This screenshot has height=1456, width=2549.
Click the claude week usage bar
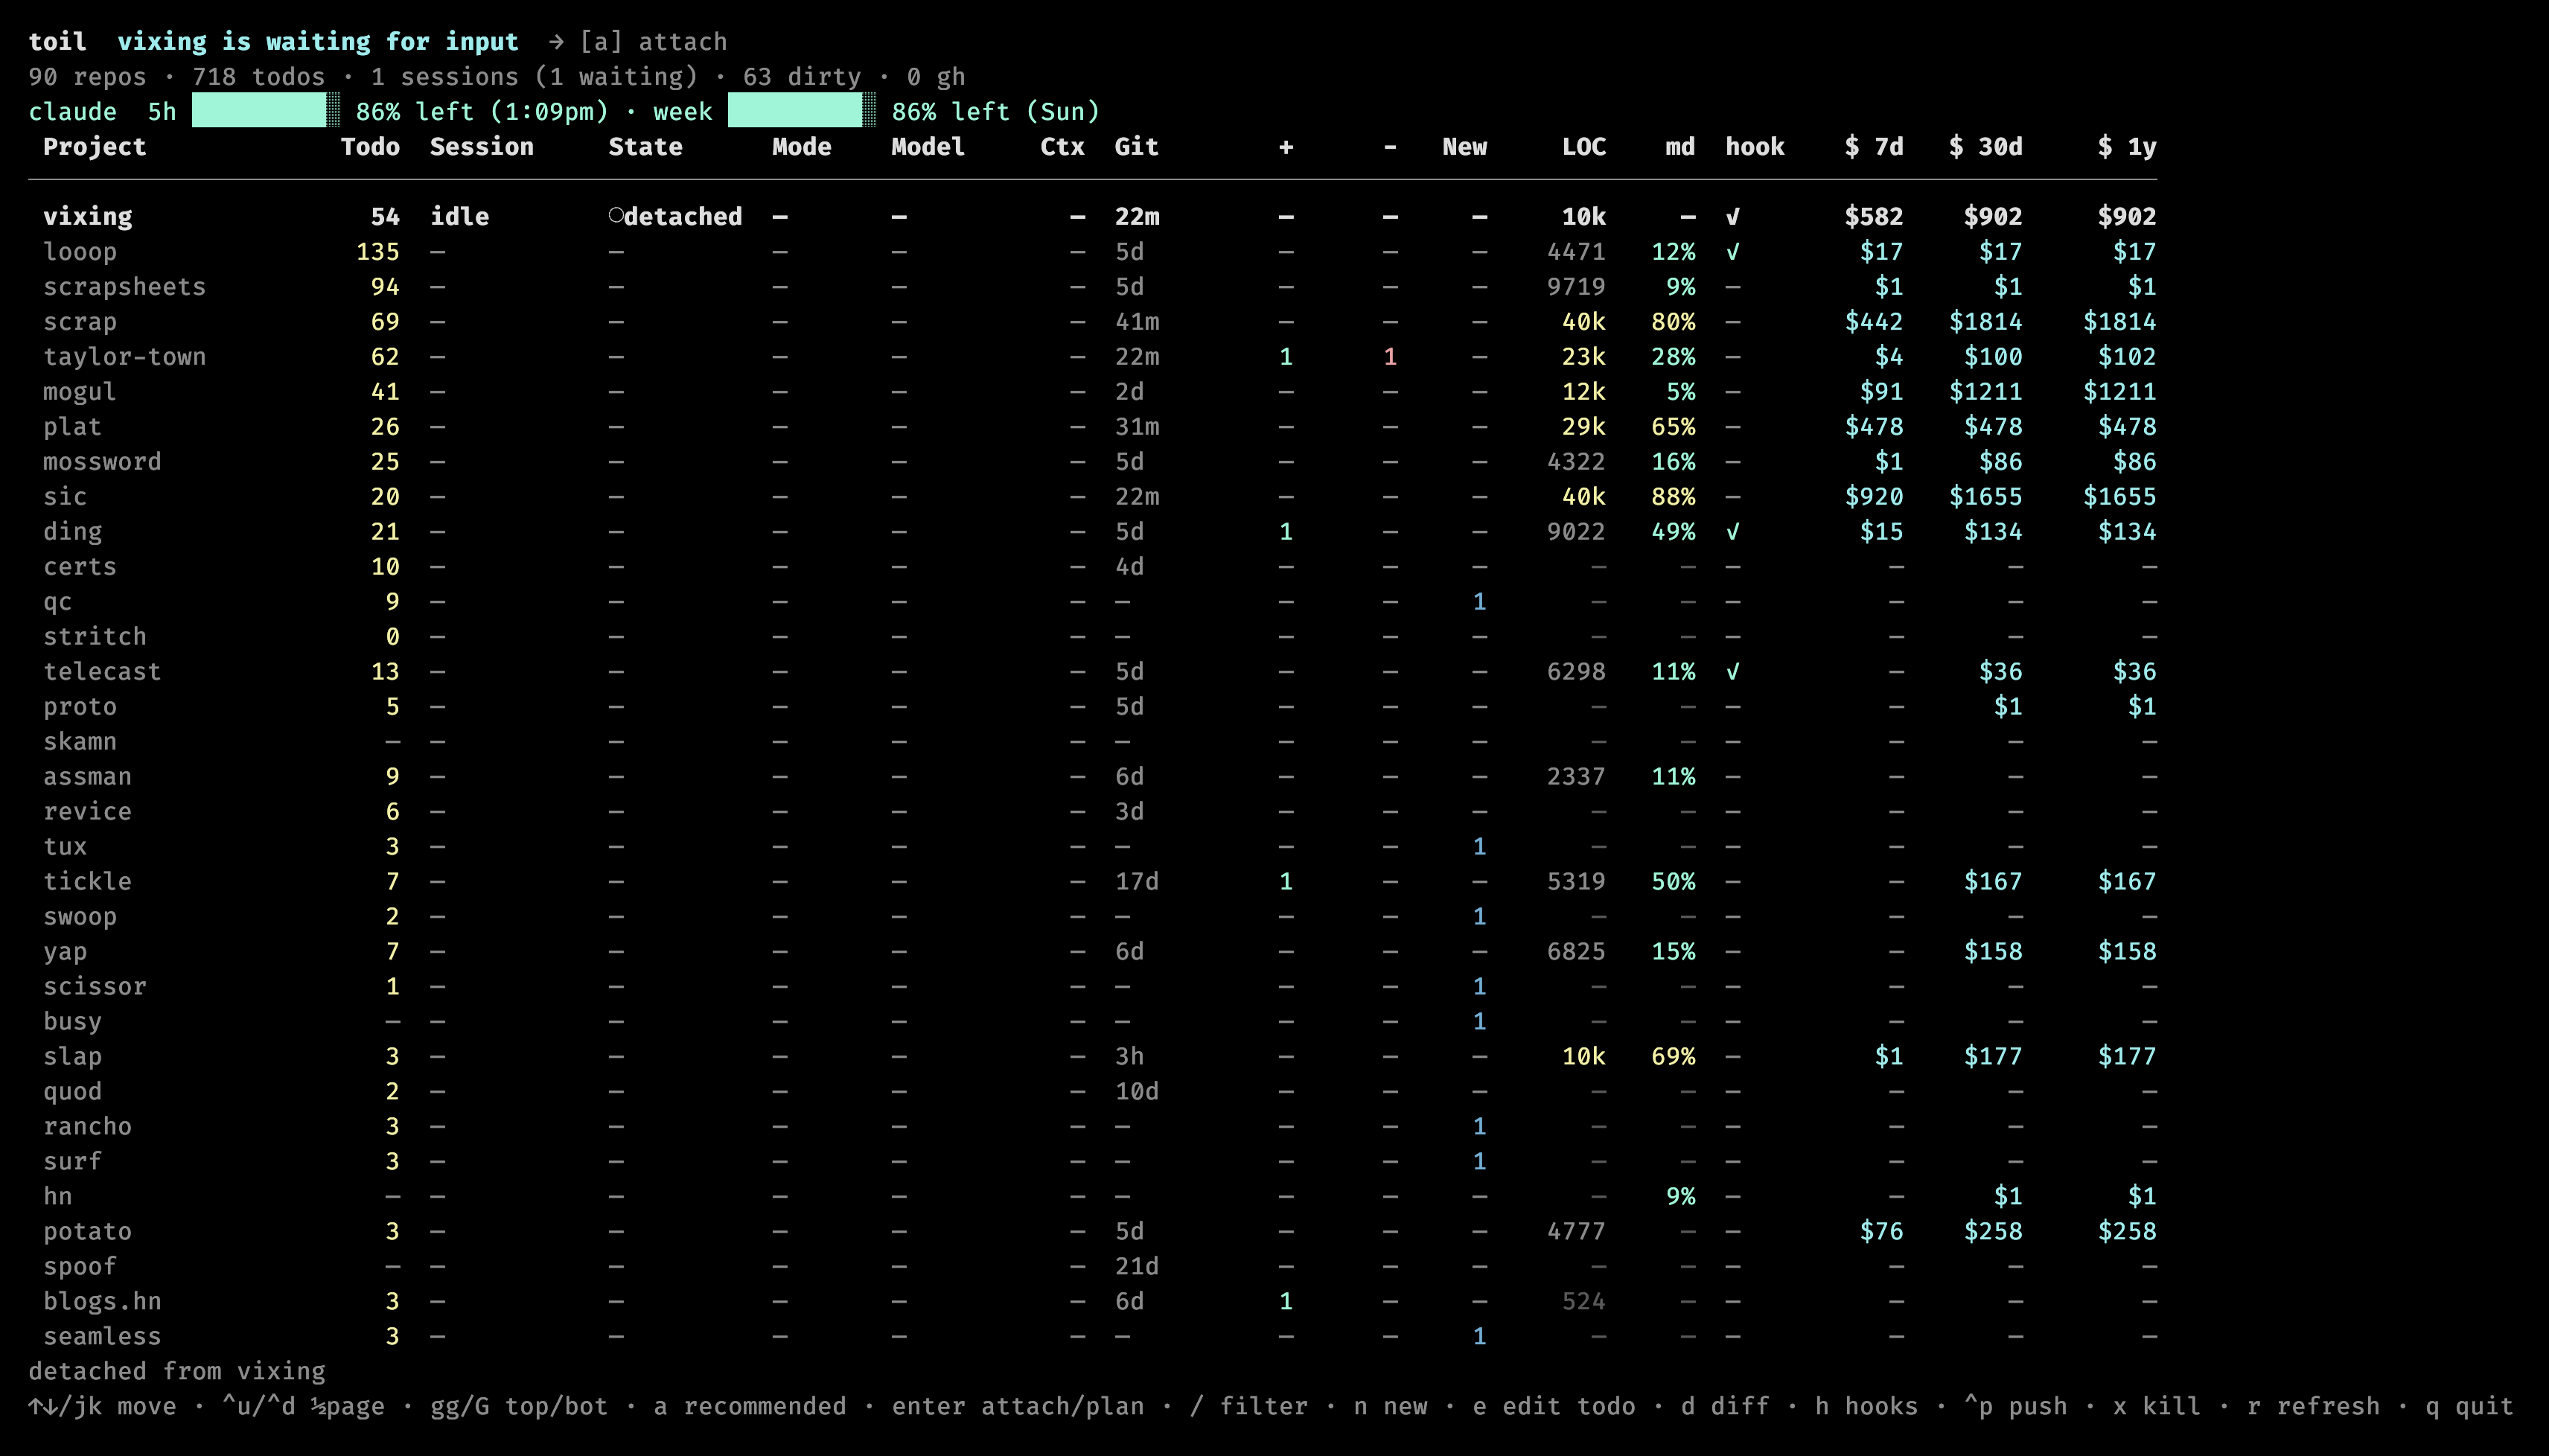[802, 111]
